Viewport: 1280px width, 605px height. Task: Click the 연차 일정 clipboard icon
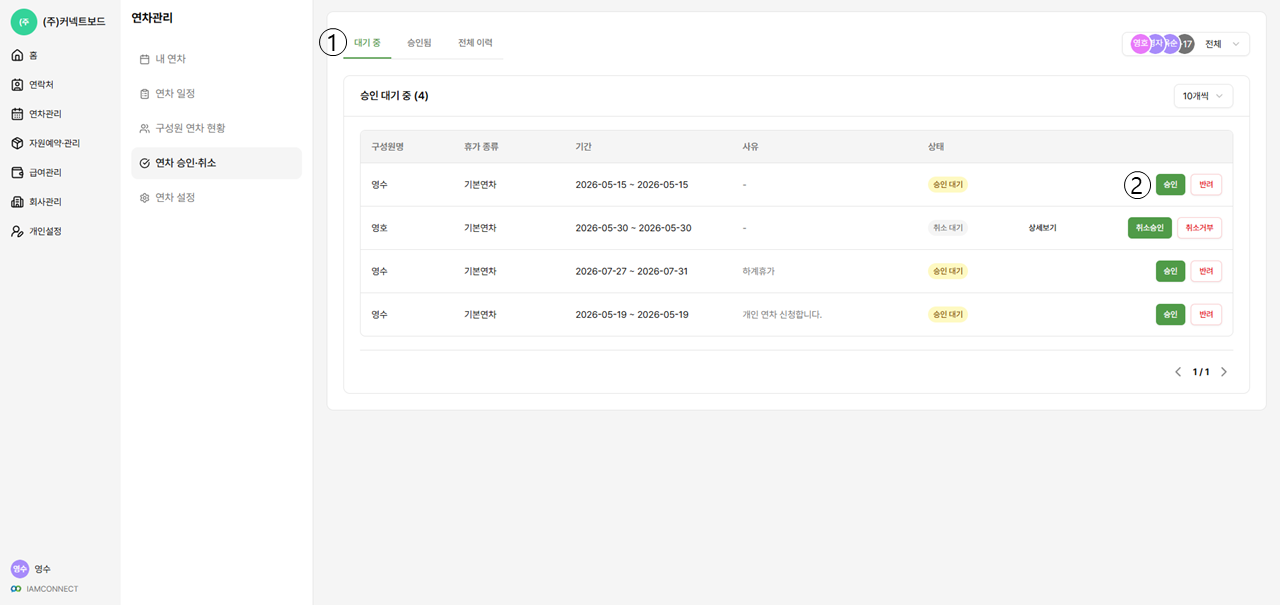click(145, 94)
